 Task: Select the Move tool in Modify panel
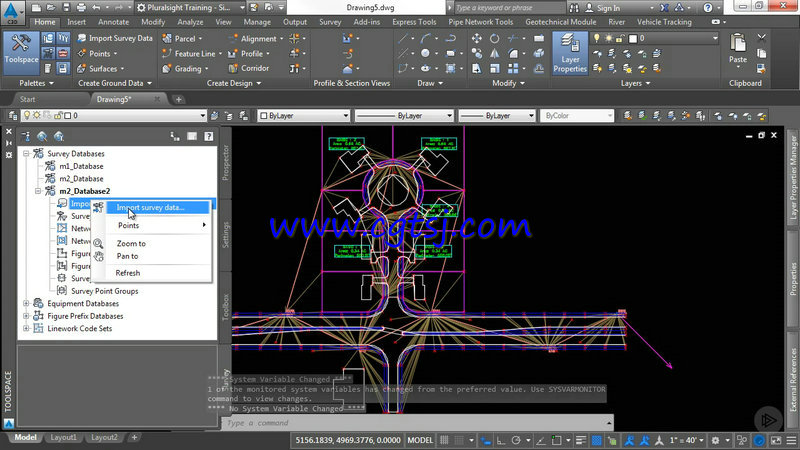click(477, 38)
